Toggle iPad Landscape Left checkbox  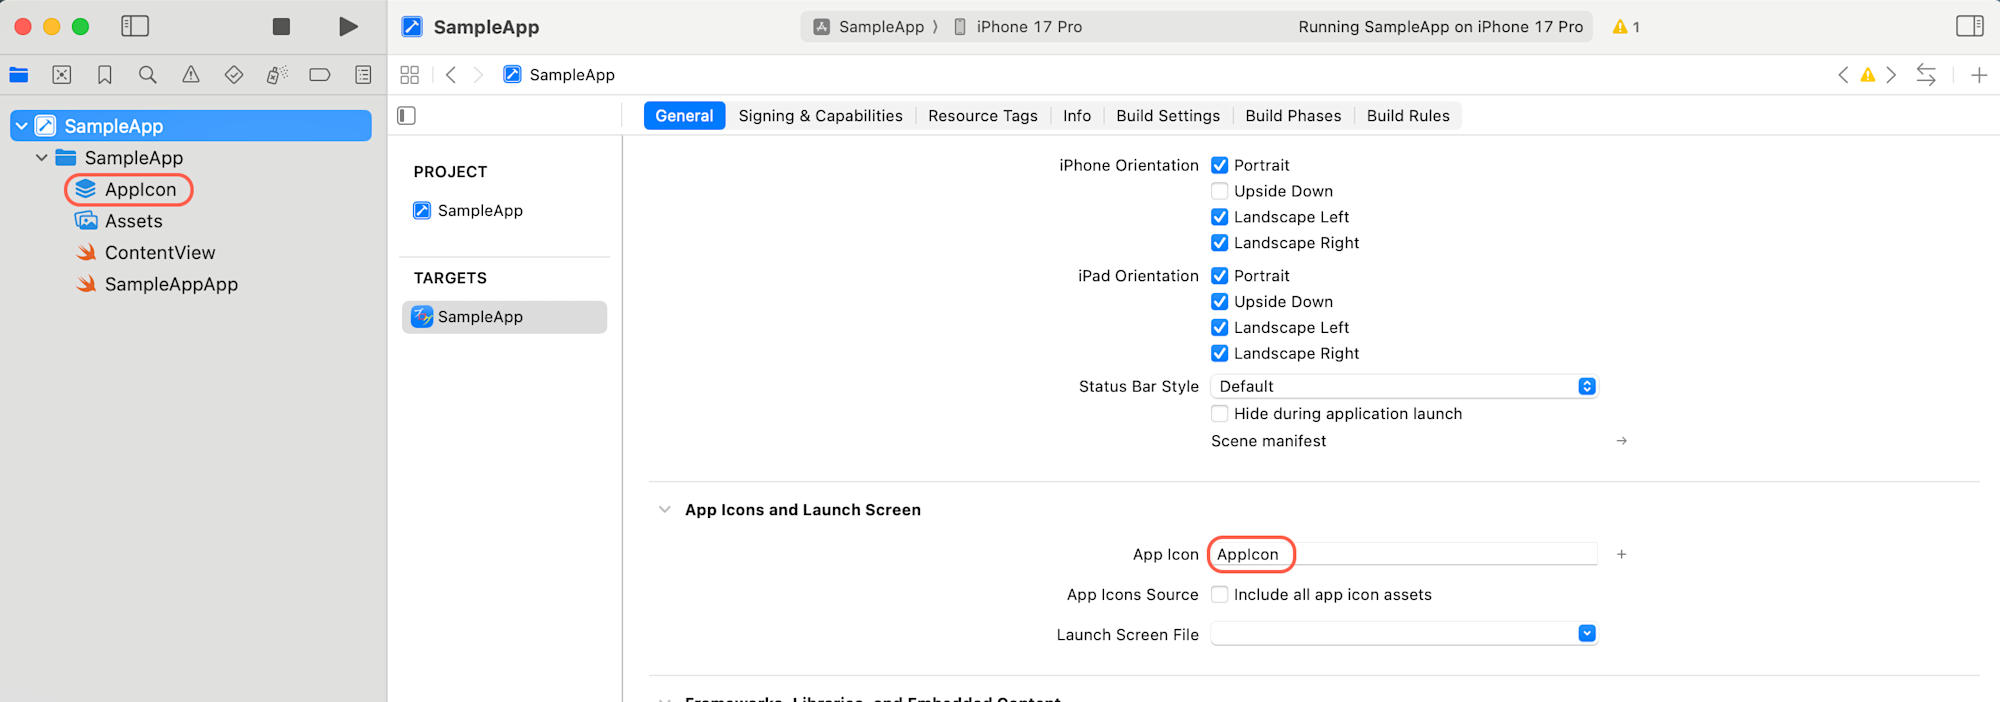[1220, 328]
